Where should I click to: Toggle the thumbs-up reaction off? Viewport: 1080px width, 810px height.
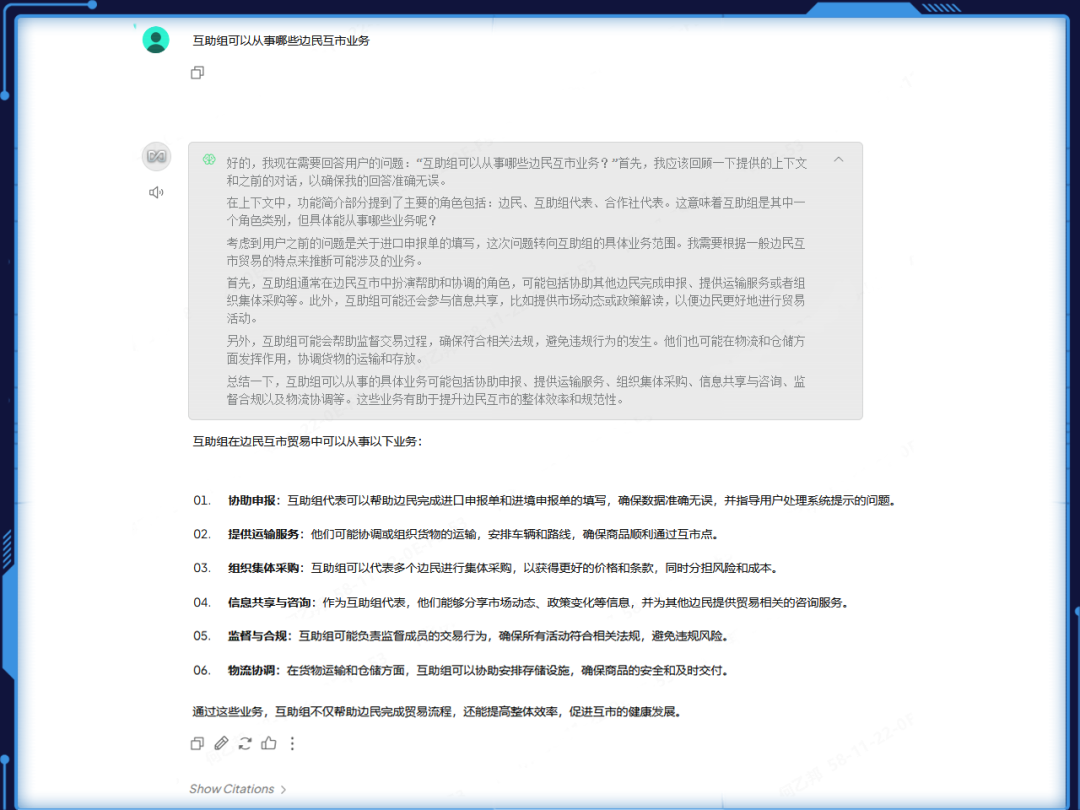(x=269, y=743)
